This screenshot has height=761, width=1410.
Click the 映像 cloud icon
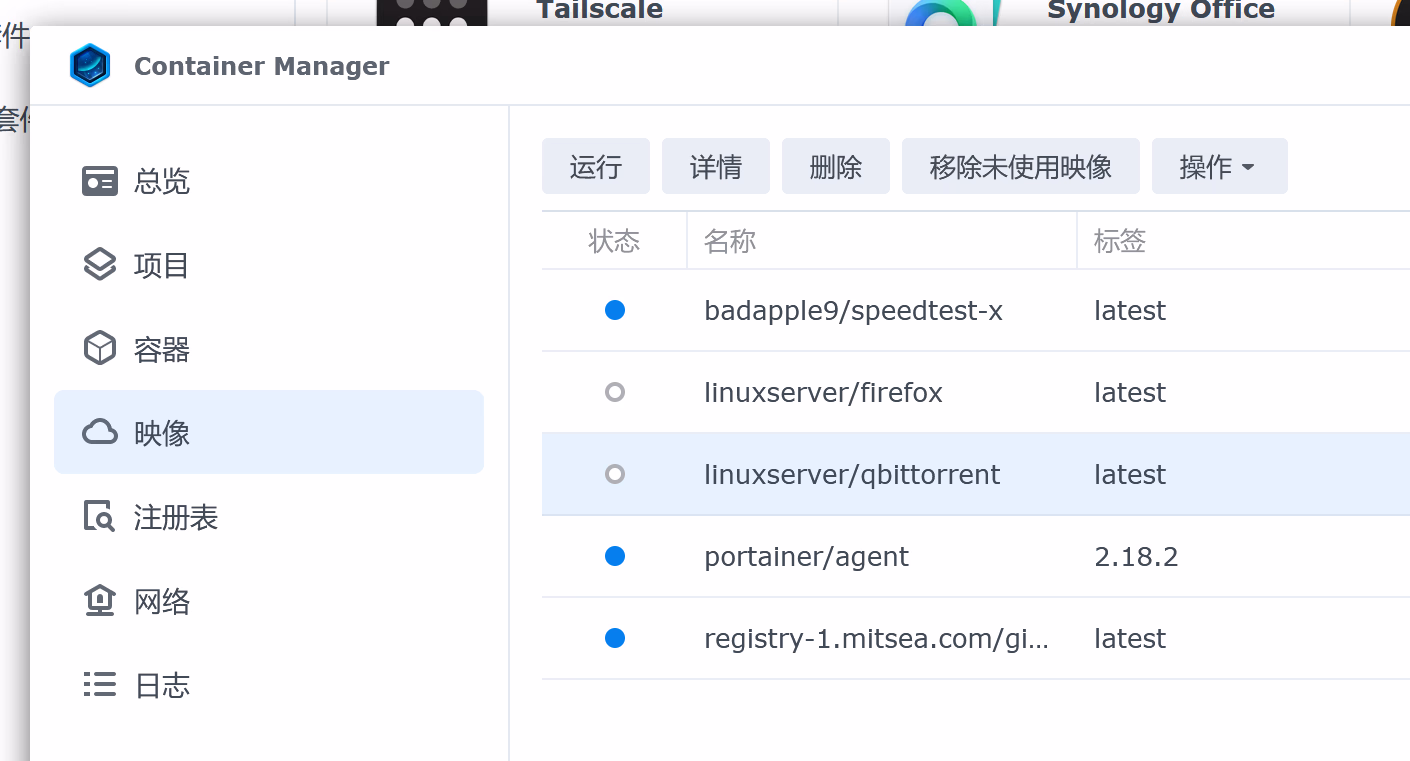point(99,433)
